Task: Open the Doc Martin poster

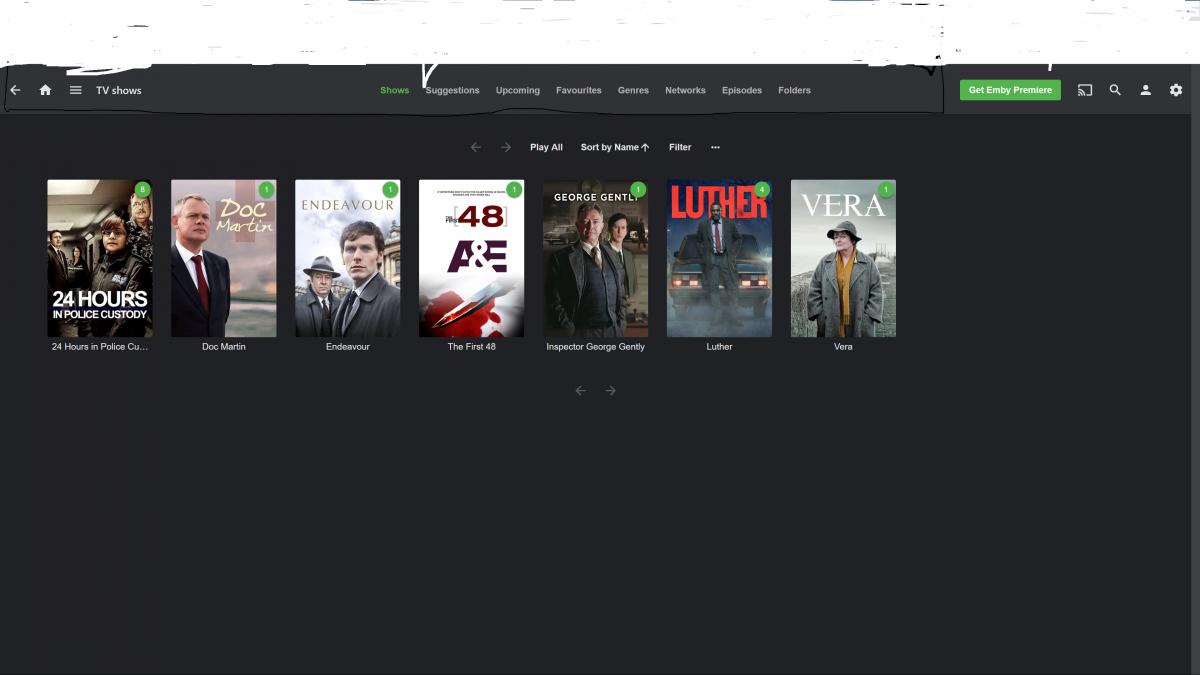Action: click(x=224, y=258)
